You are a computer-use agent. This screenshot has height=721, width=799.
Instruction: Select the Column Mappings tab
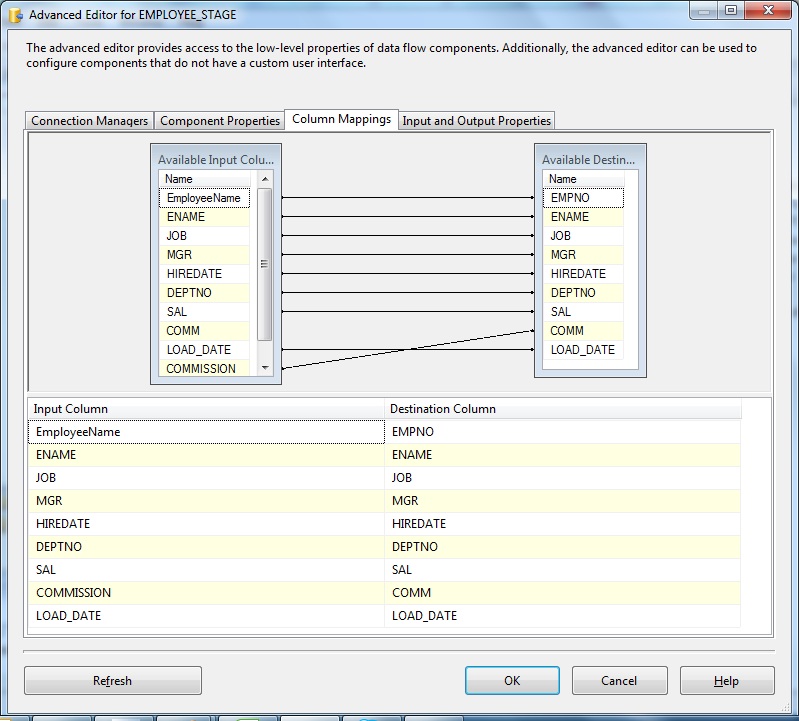(x=341, y=119)
